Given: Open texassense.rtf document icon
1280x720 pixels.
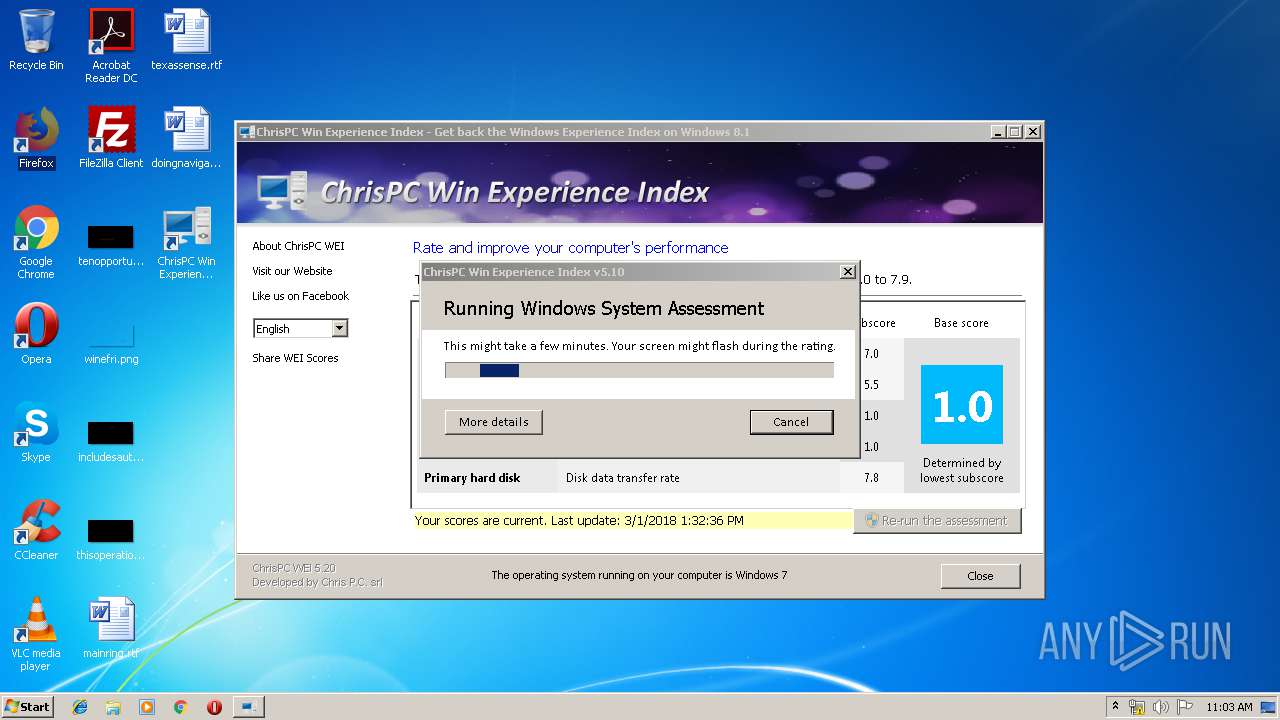Looking at the screenshot, I should coord(186,40).
